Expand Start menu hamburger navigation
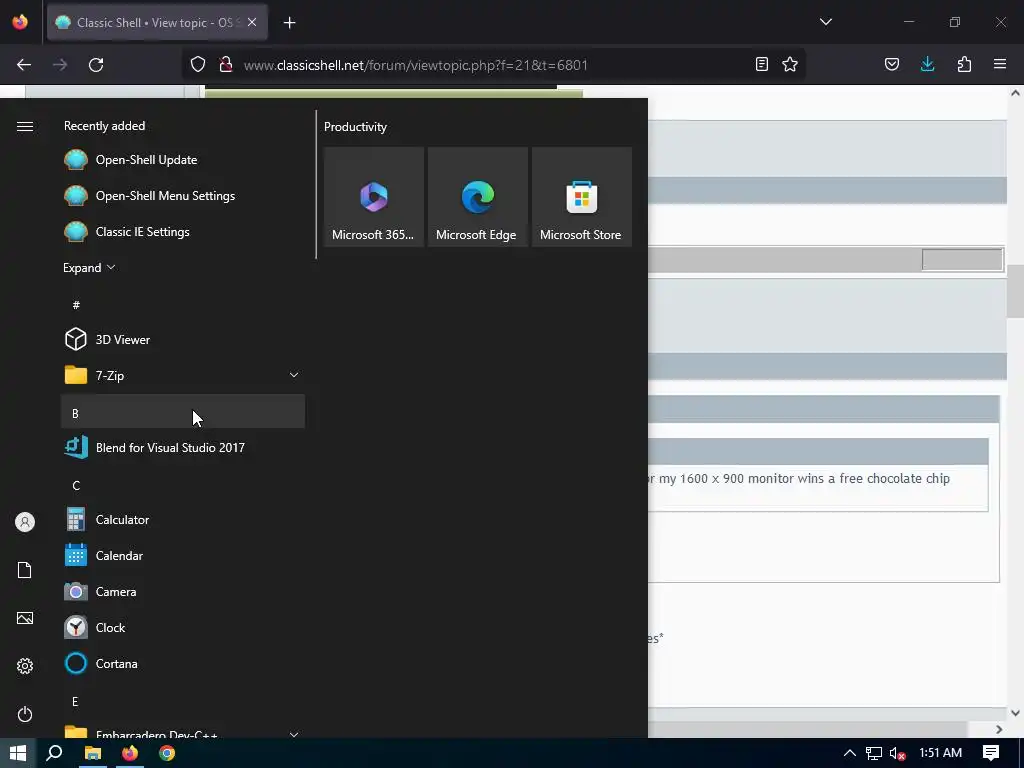 pyautogui.click(x=25, y=126)
